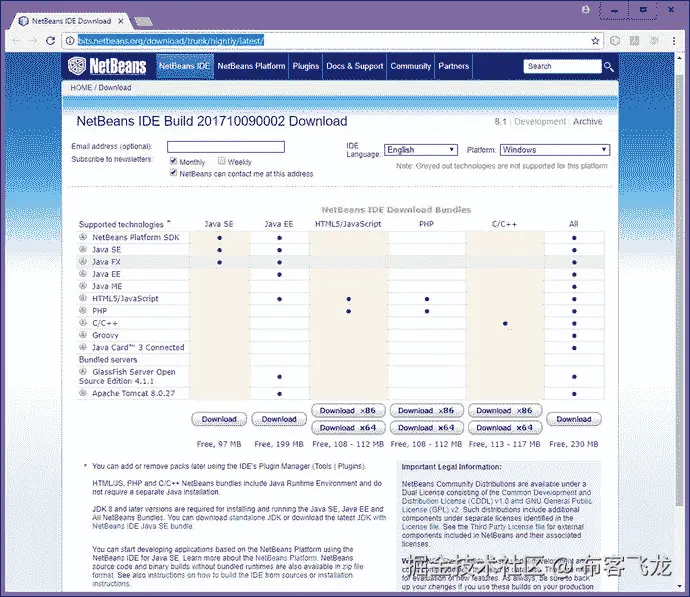Click the search magnifier icon
This screenshot has width=690, height=597.
609,66
